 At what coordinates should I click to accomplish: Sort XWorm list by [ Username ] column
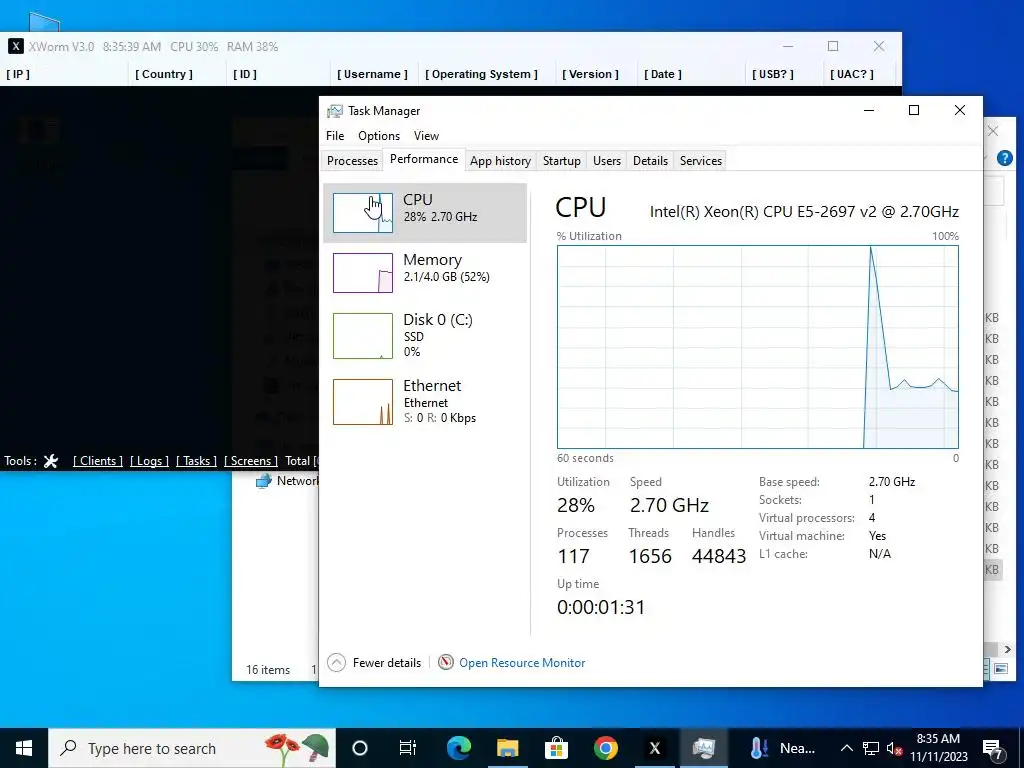(x=372, y=74)
